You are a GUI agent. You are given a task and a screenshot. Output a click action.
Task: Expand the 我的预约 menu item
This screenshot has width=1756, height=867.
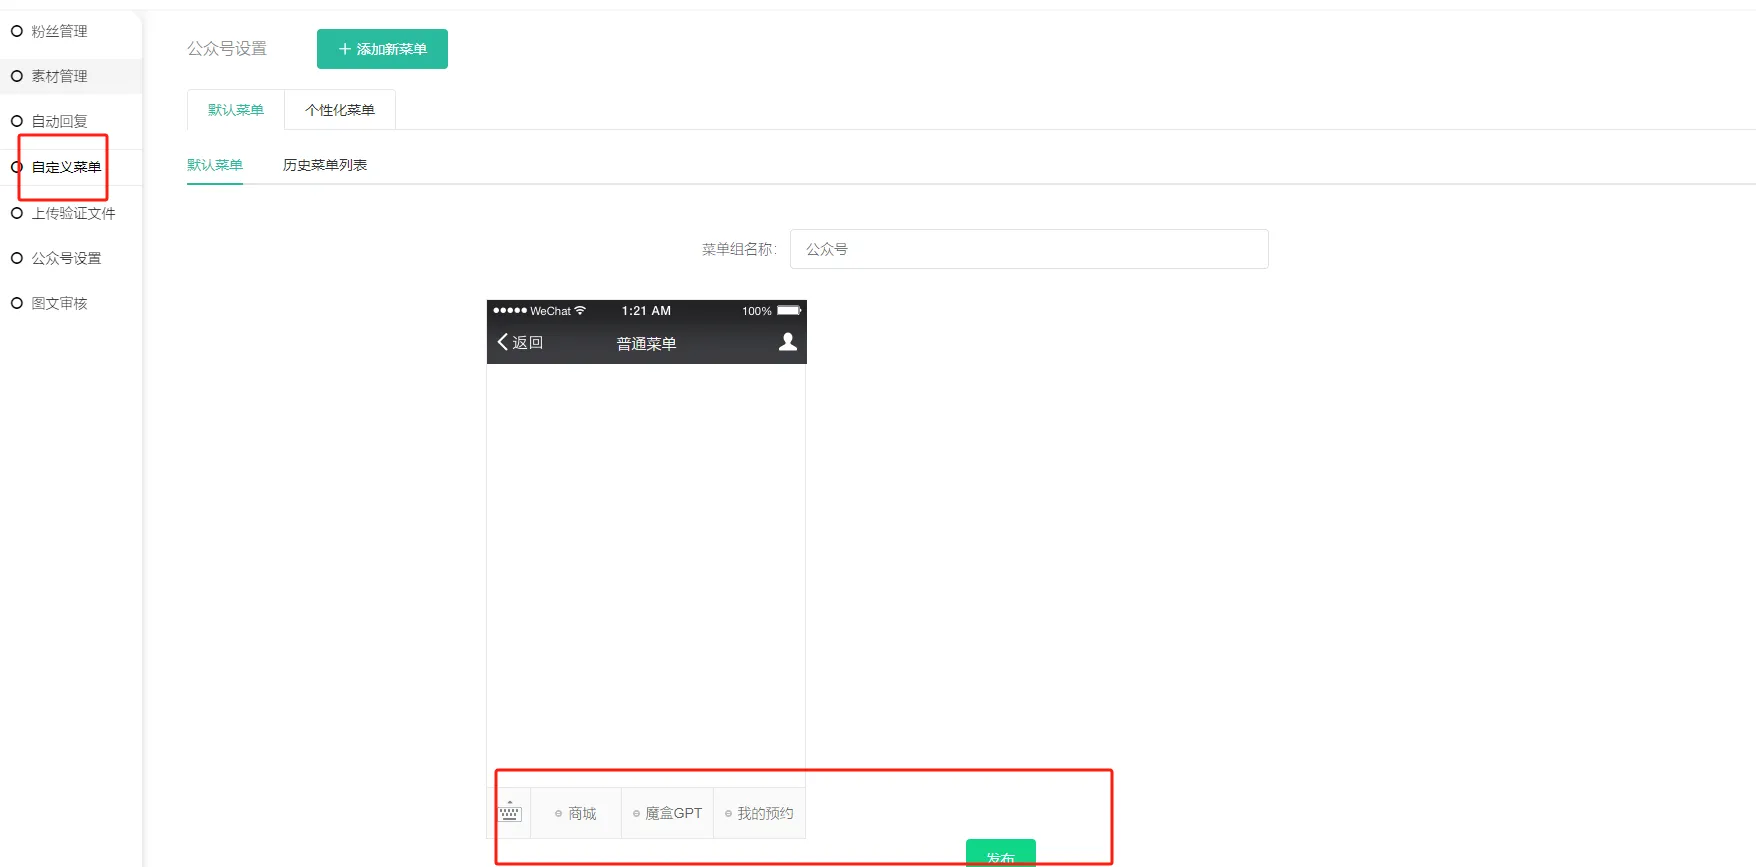point(759,814)
